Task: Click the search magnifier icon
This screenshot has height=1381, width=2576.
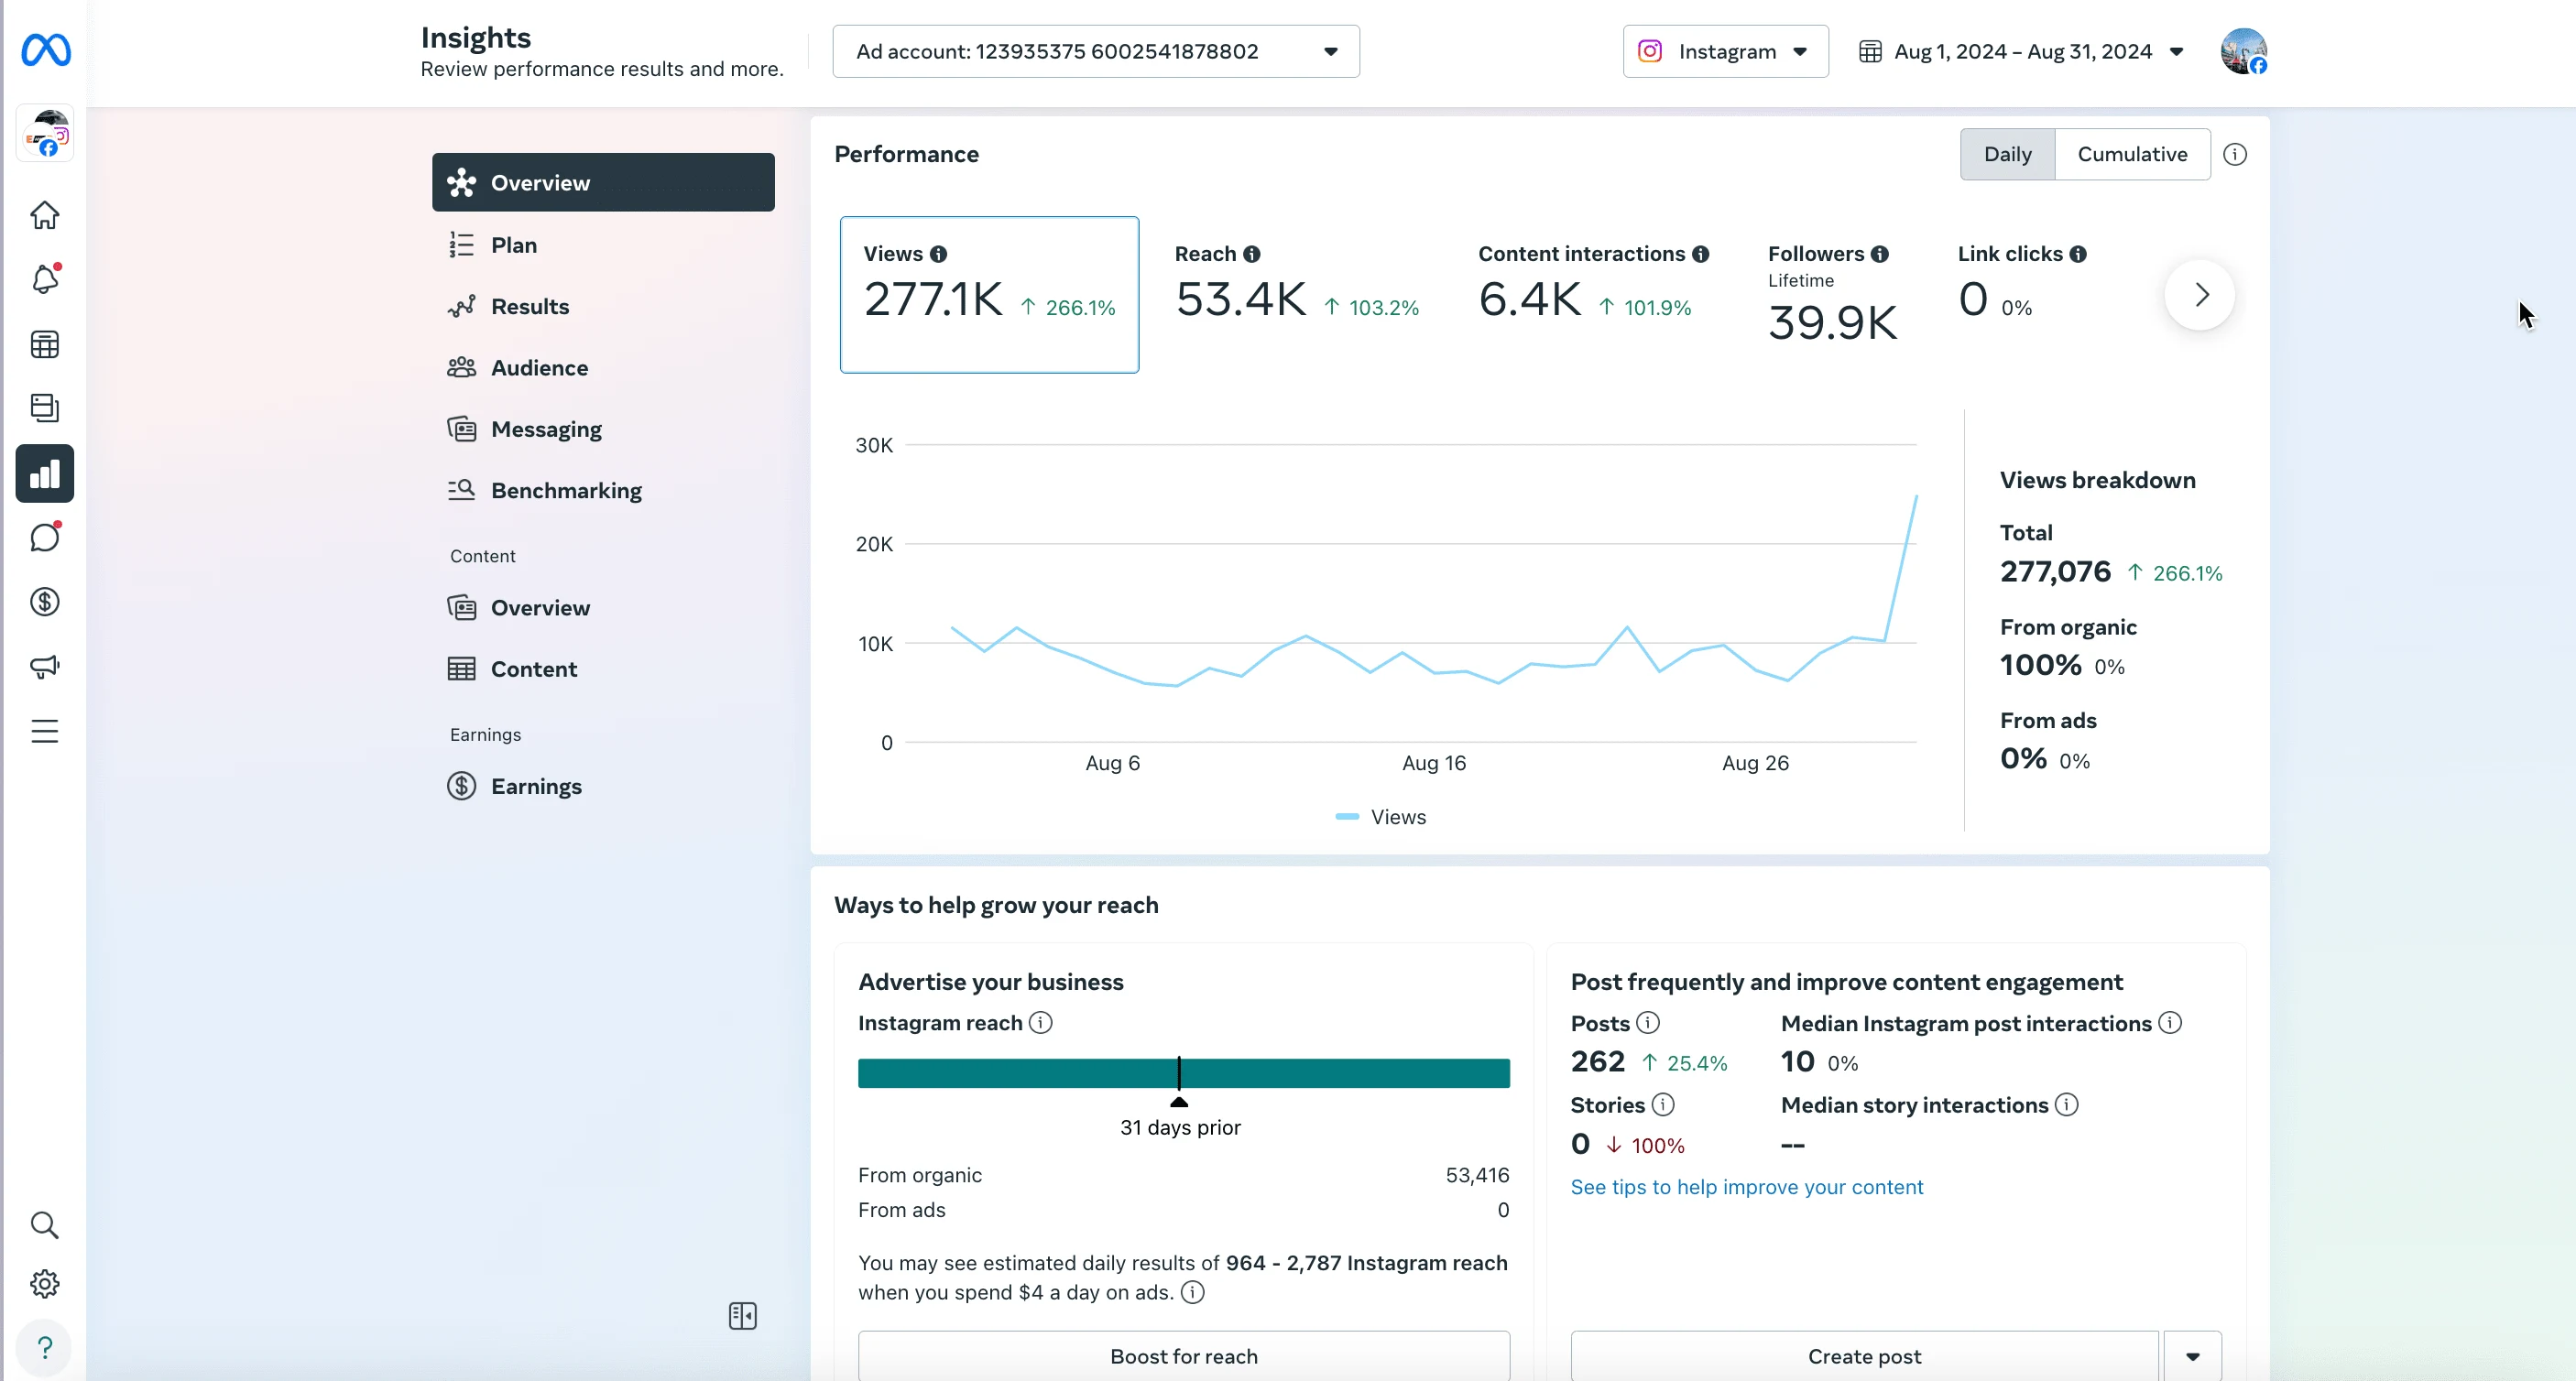Action: [45, 1225]
